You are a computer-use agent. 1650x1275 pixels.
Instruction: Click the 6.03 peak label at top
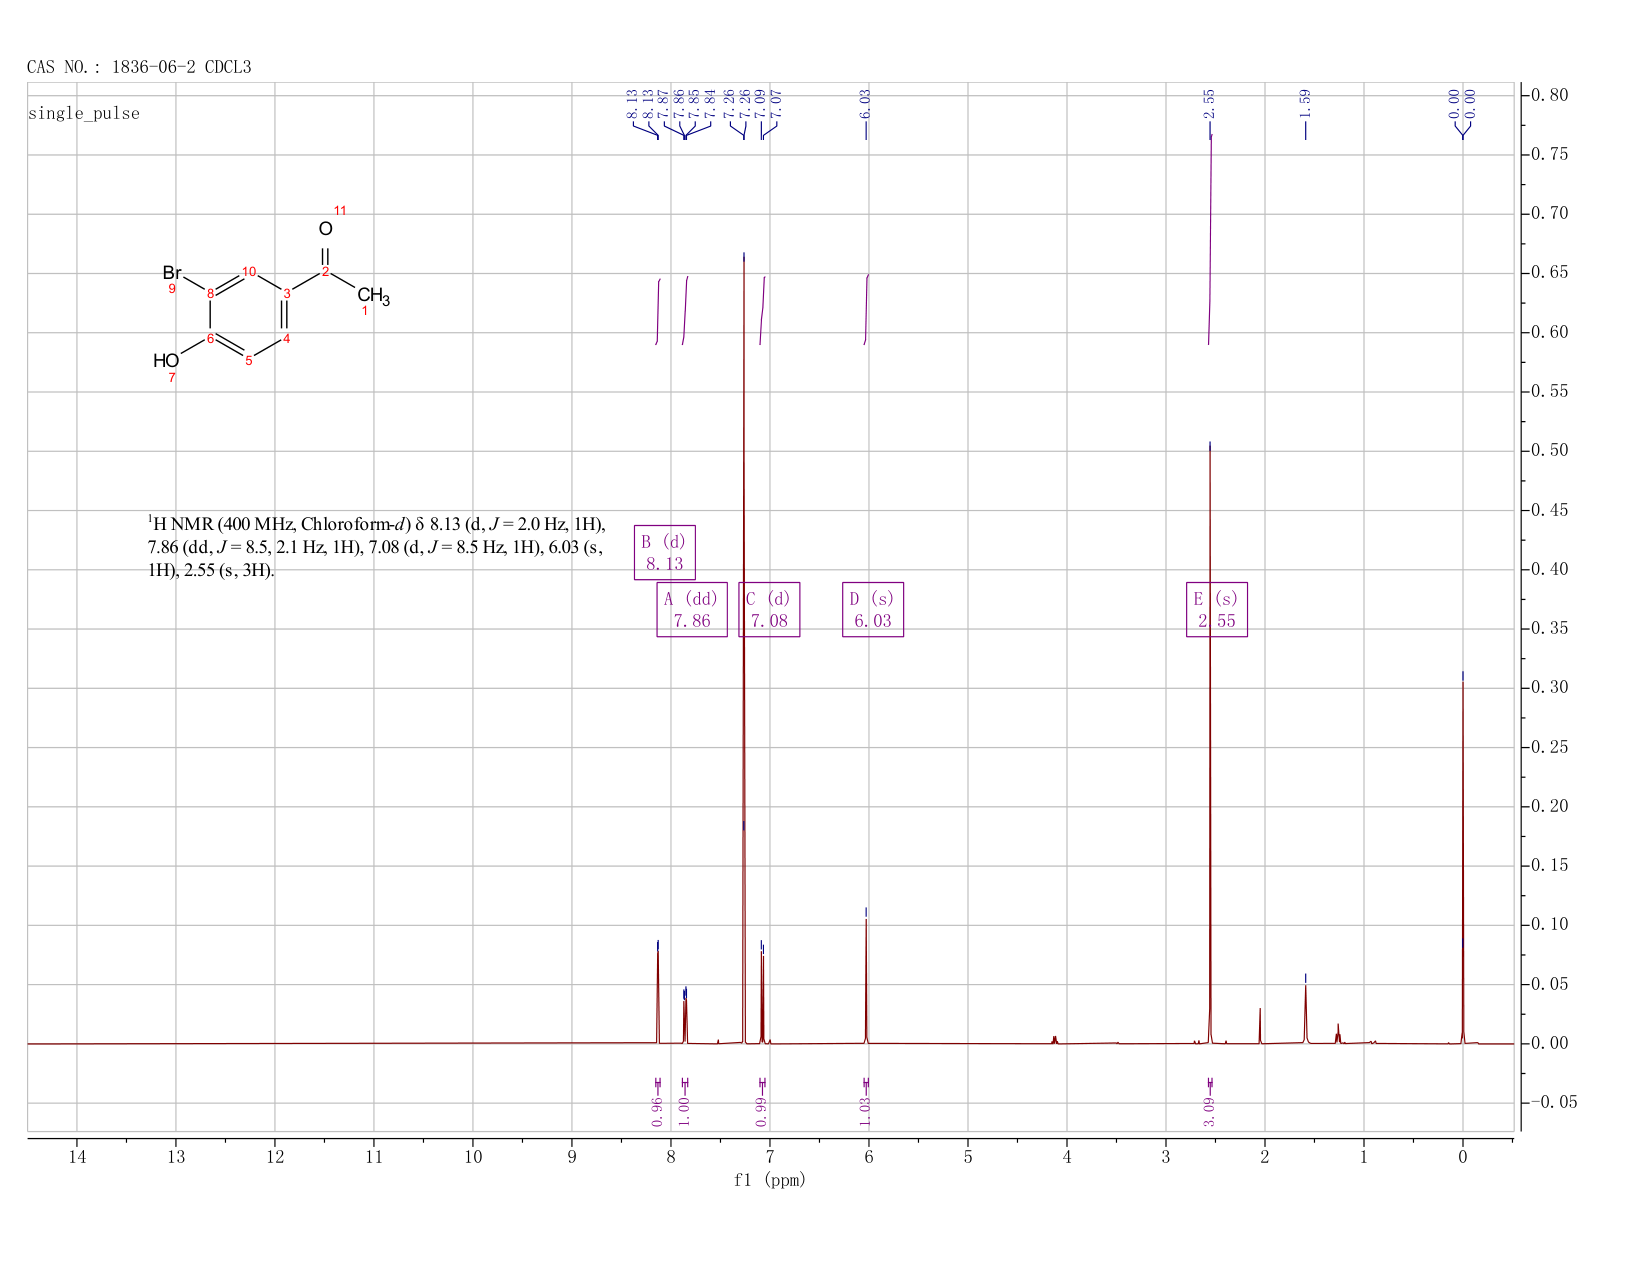point(866,102)
